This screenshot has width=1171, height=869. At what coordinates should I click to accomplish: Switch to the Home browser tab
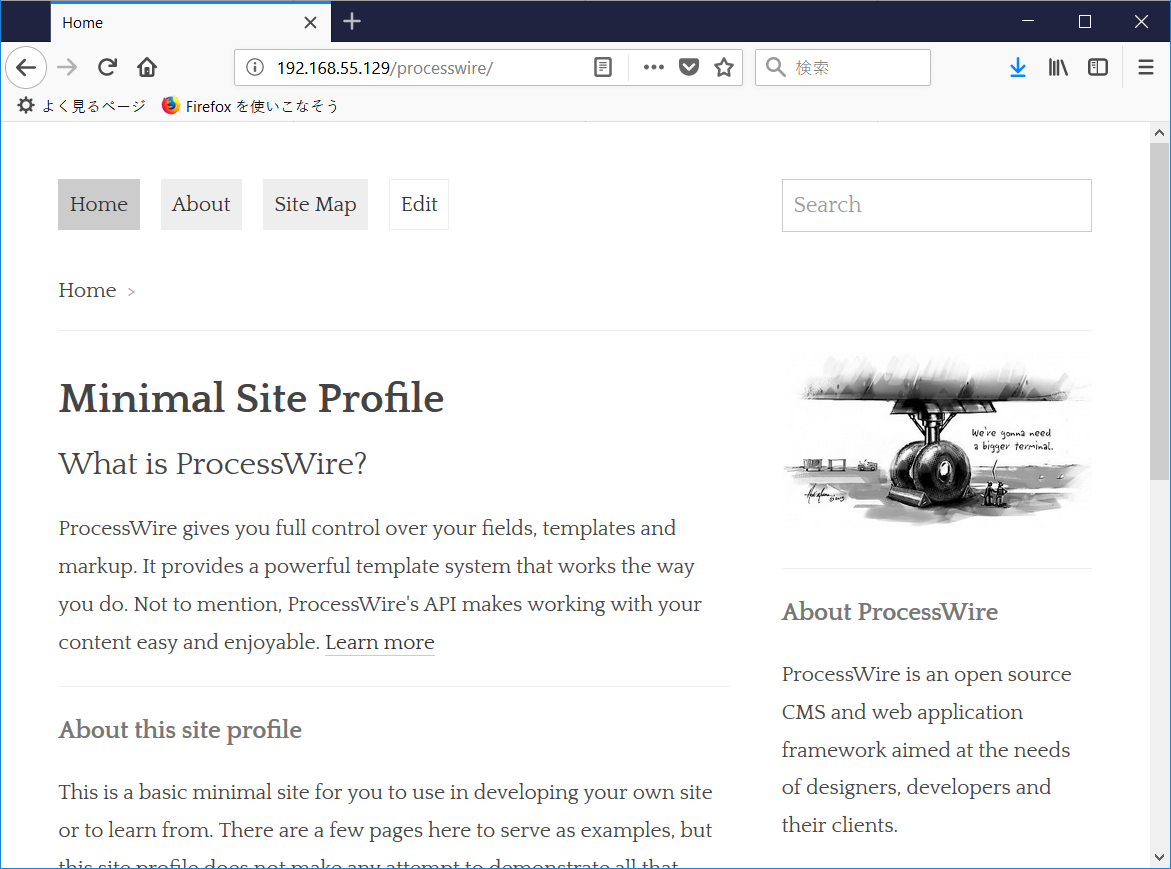(150, 22)
